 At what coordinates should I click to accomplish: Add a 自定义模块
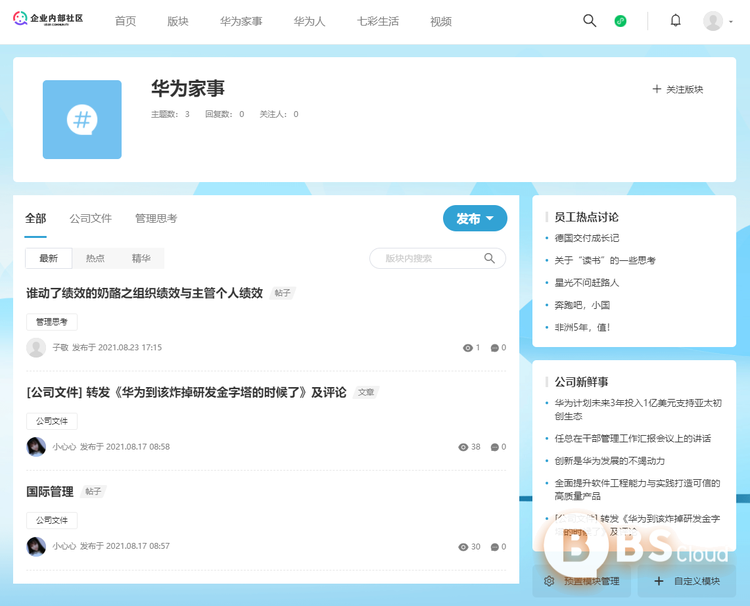pos(687,581)
